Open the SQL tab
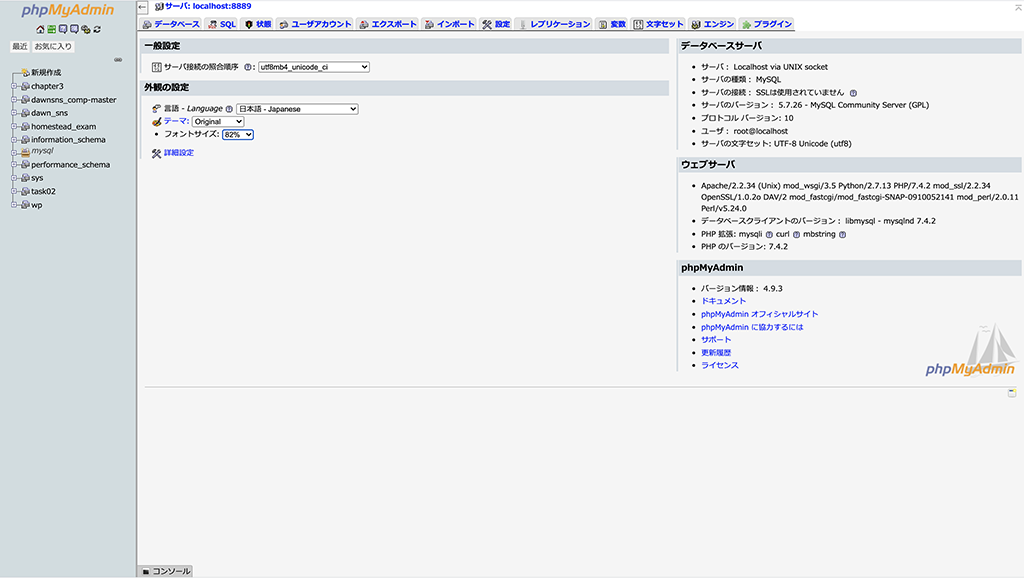The image size is (1024, 578). click(x=222, y=24)
